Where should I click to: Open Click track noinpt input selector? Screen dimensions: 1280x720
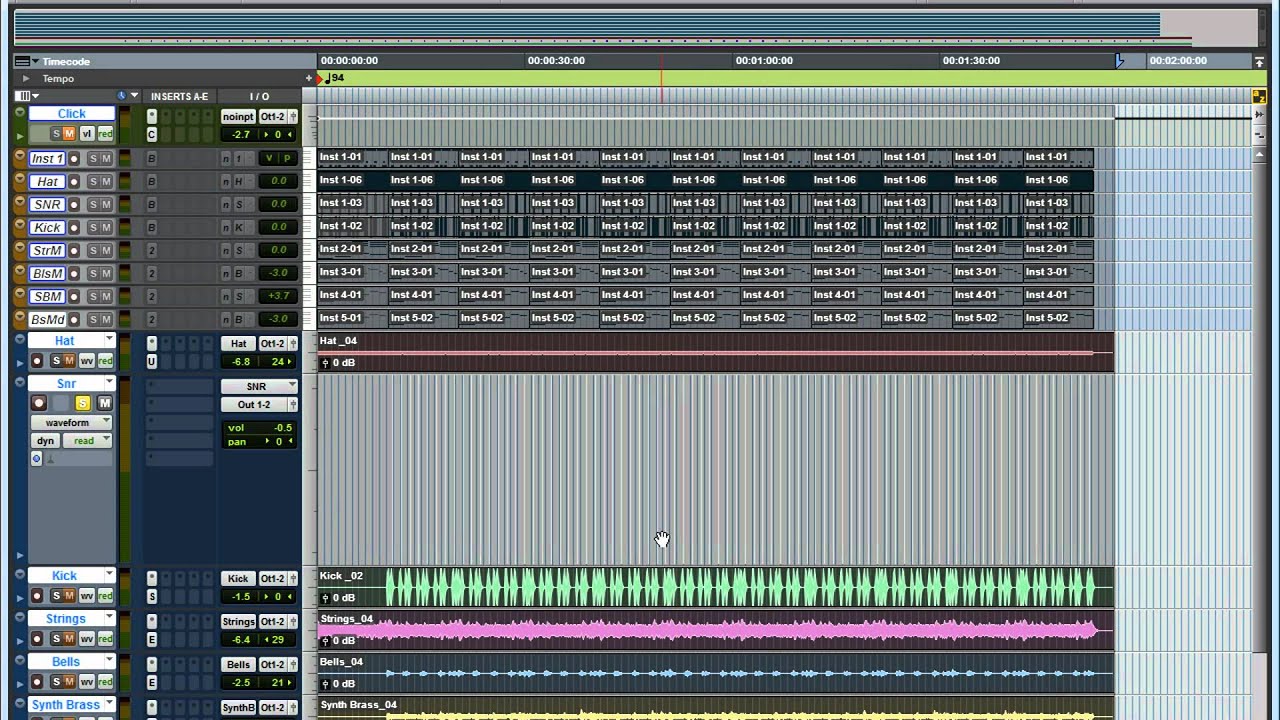coord(238,116)
